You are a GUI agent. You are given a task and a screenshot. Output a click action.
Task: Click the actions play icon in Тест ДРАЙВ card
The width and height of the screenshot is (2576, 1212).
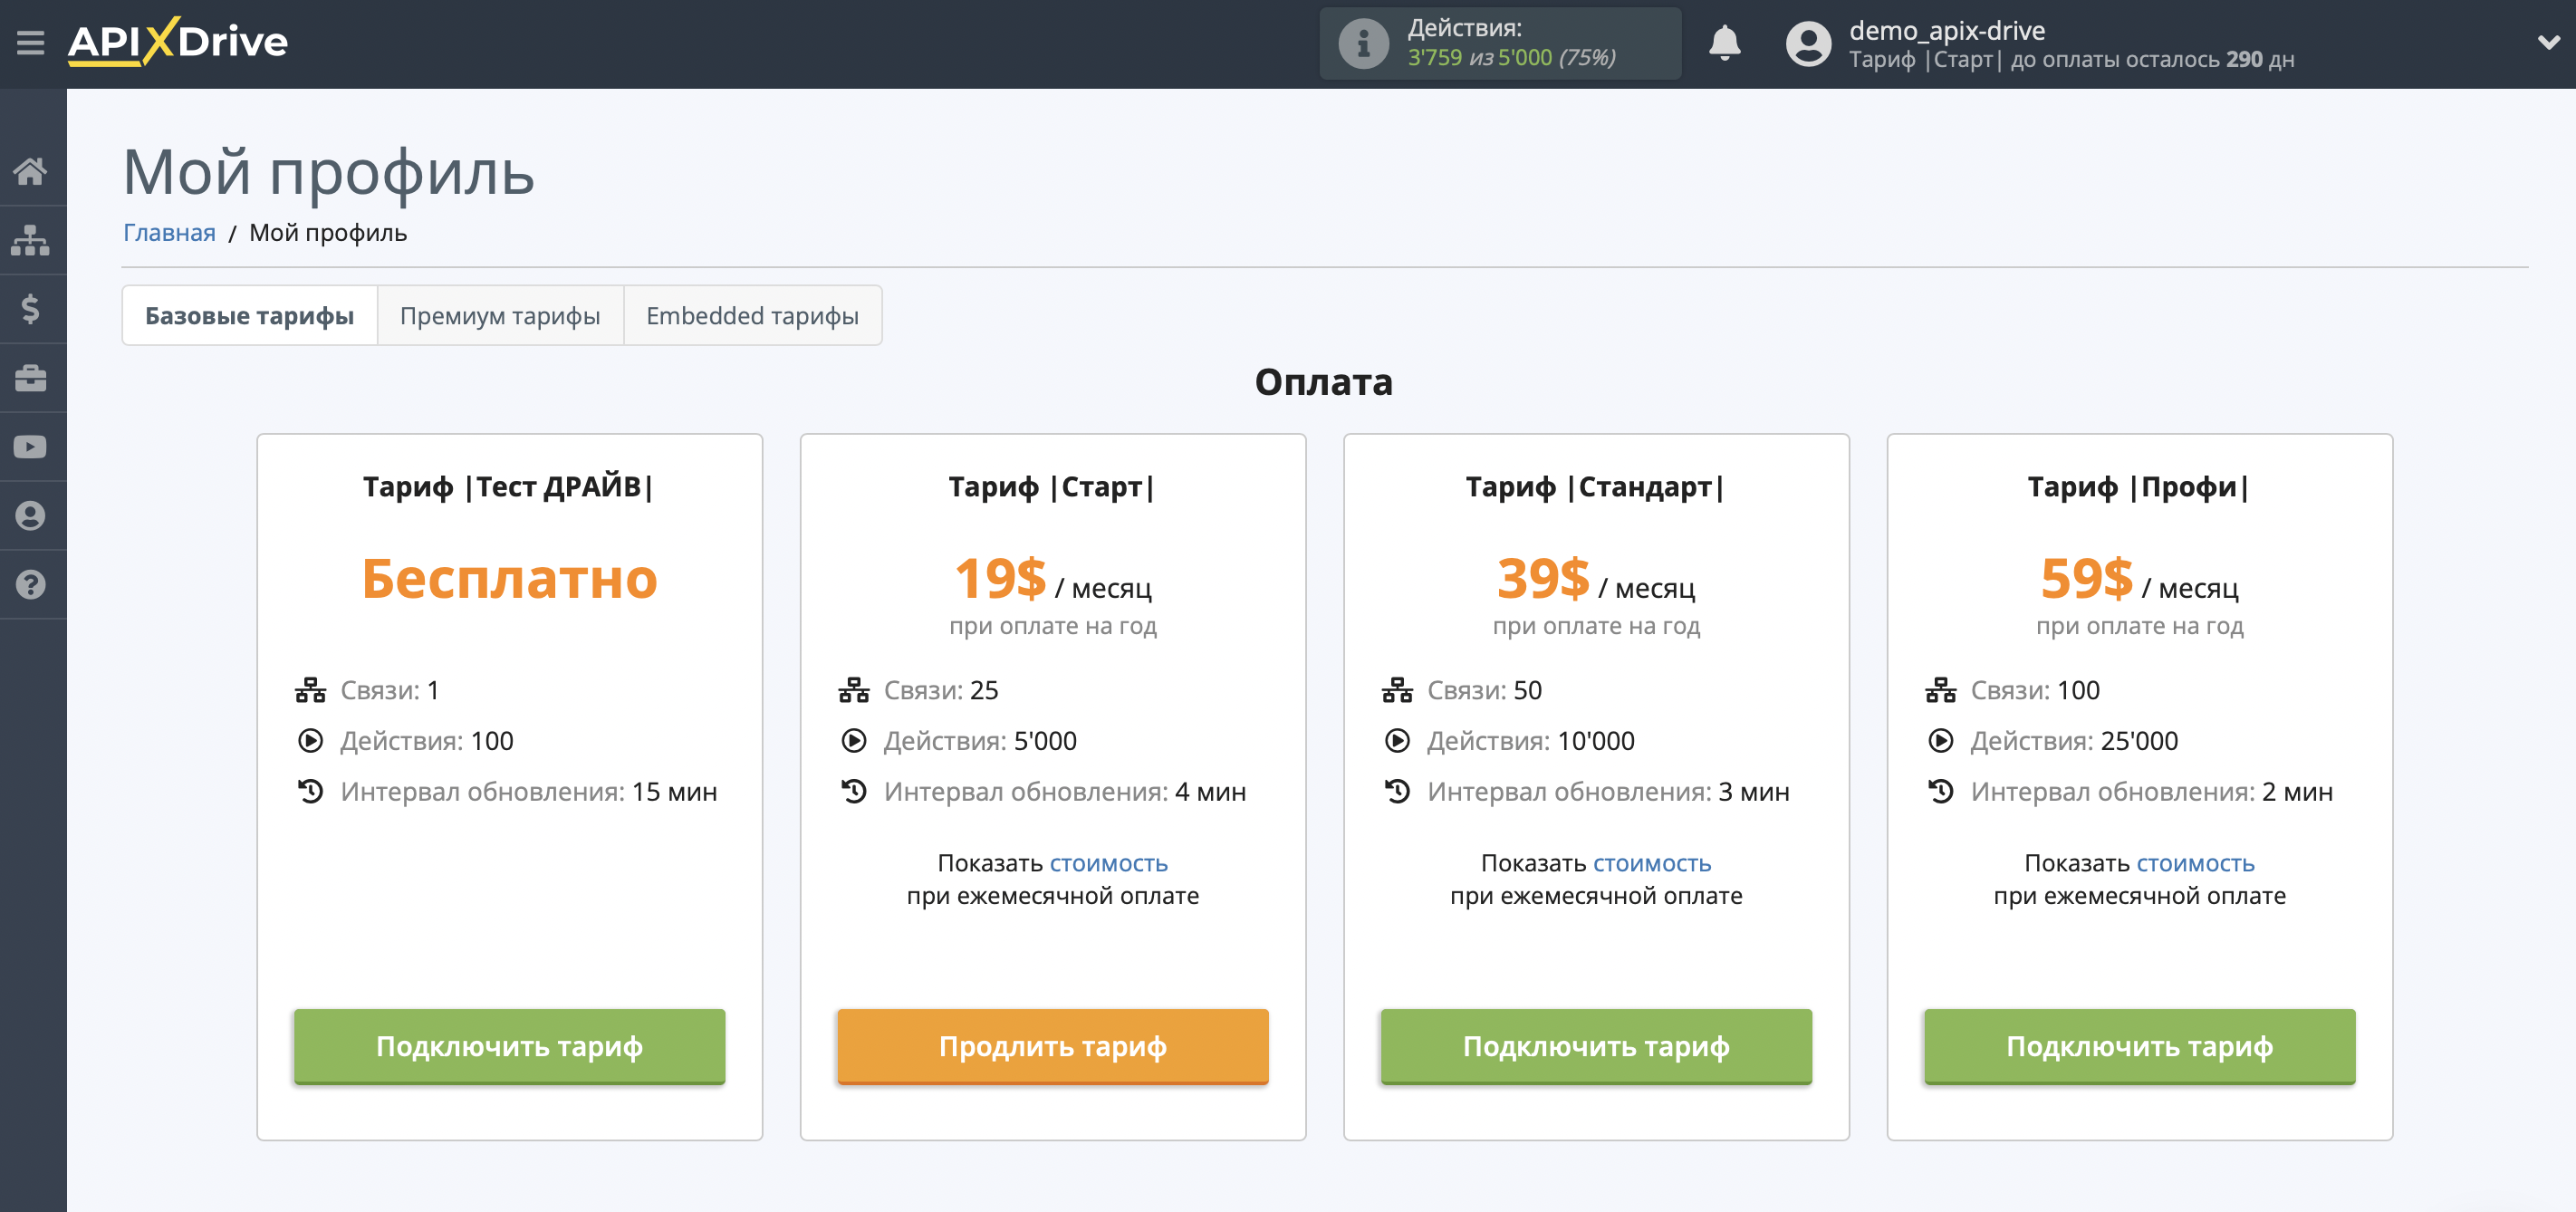(310, 741)
